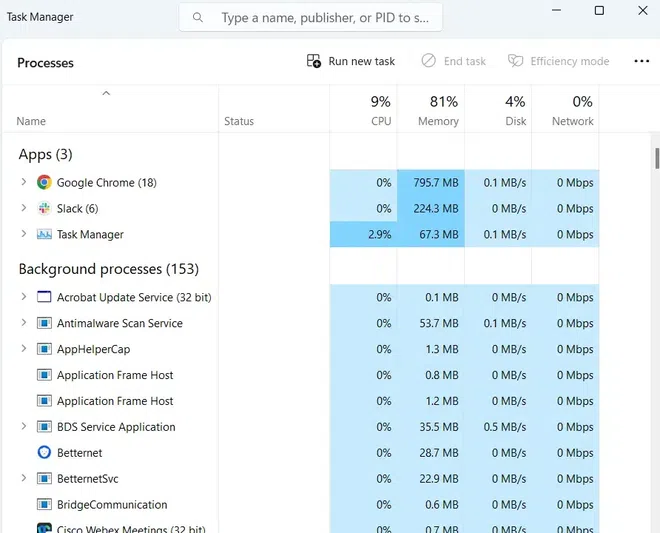This screenshot has width=660, height=533.
Task: Click Betternet's 28.7 MB memory value
Action: click(439, 453)
